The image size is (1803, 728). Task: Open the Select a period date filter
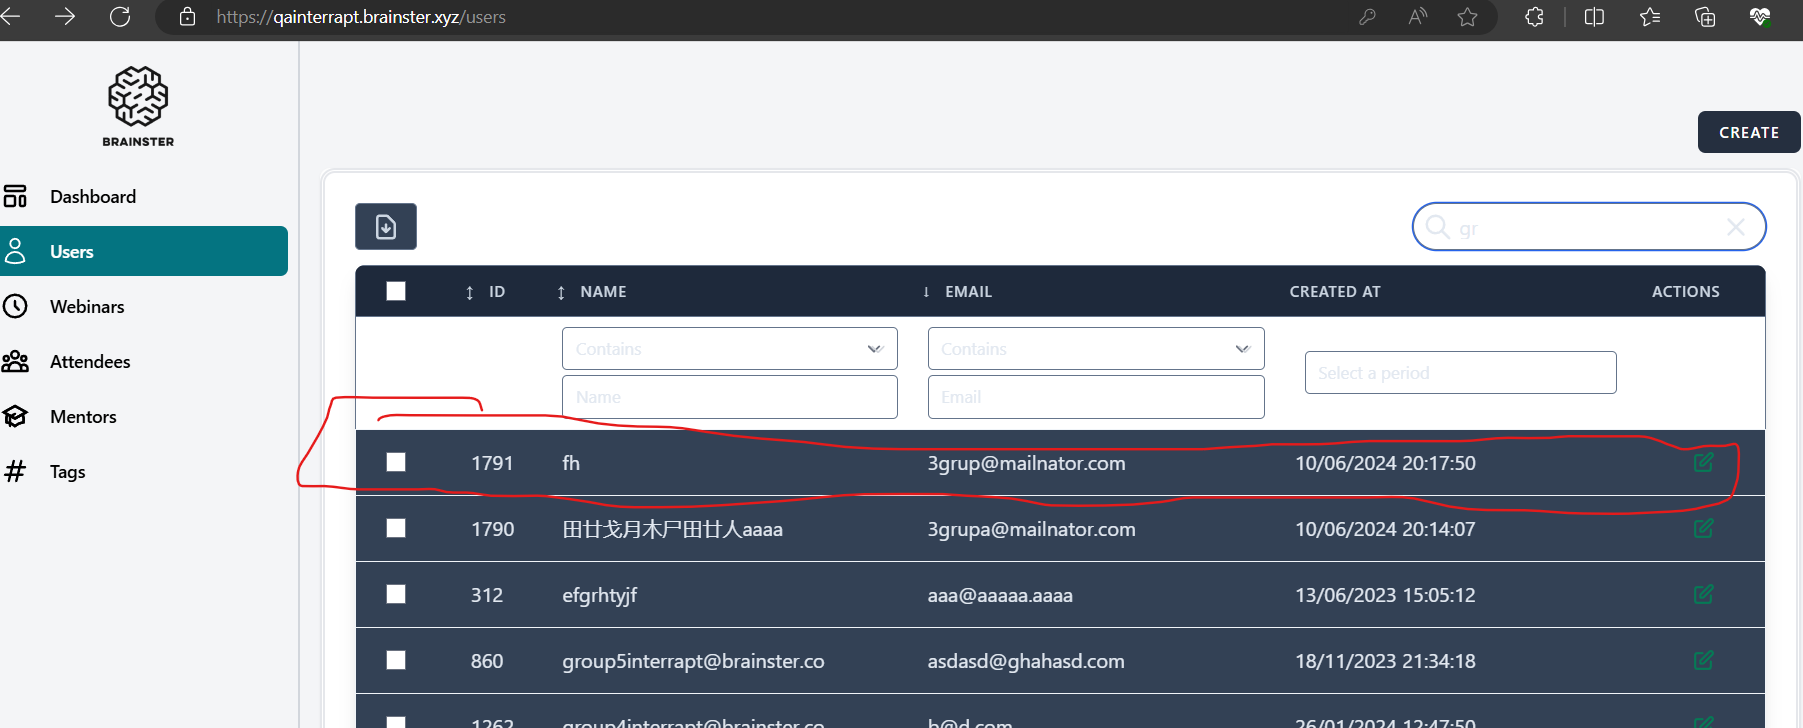[1459, 373]
